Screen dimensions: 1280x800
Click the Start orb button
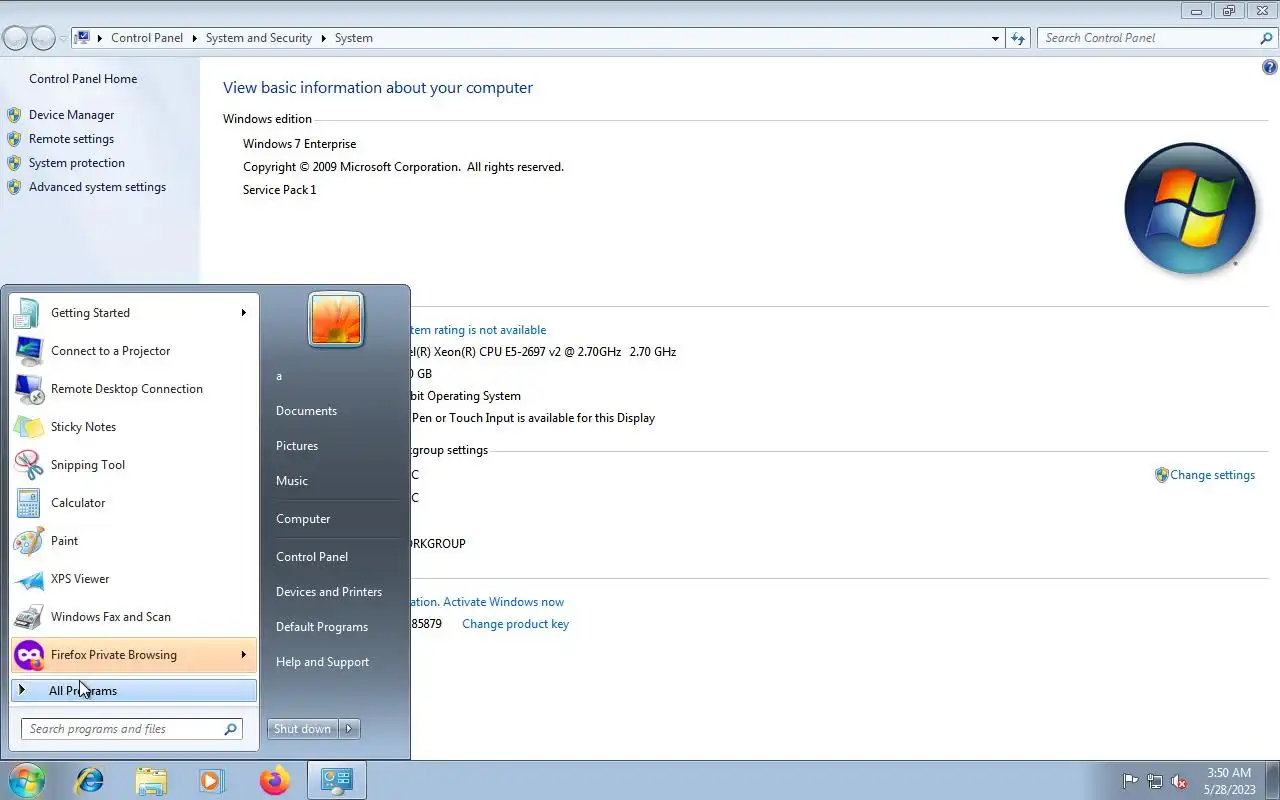26,780
